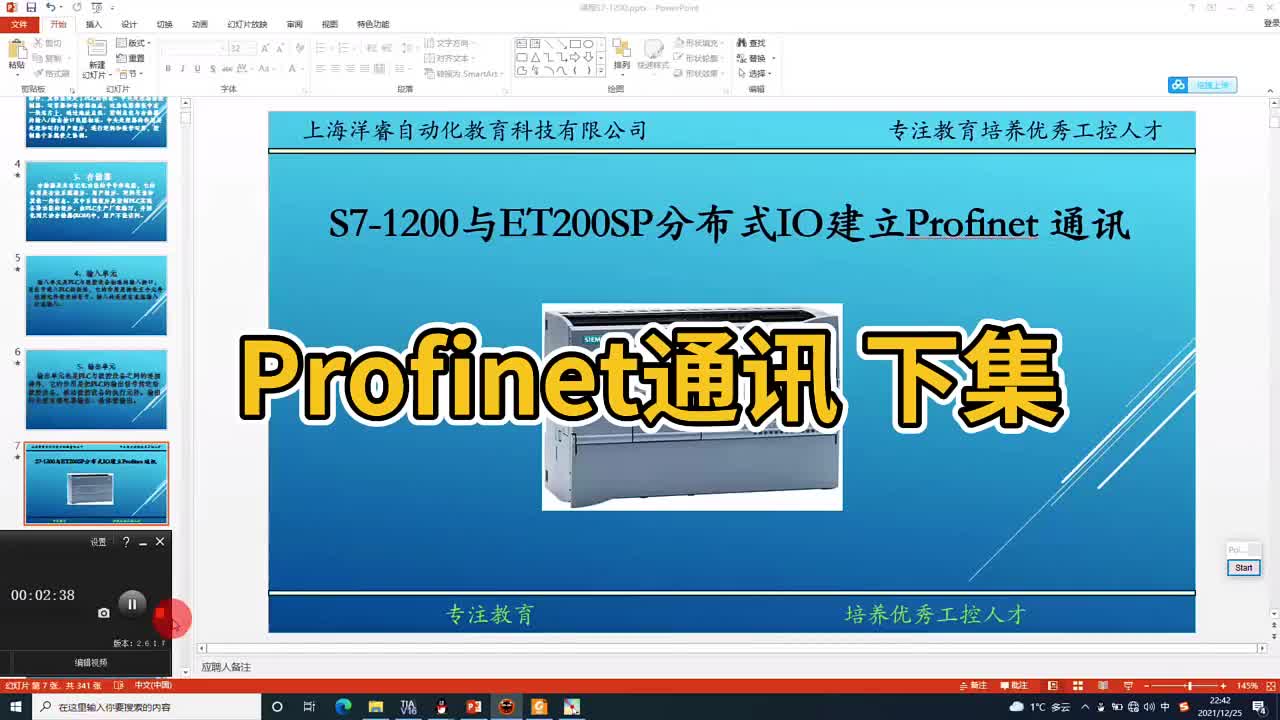Open TIA V16 from the taskbar
Image resolution: width=1280 pixels, height=720 pixels.
408,706
